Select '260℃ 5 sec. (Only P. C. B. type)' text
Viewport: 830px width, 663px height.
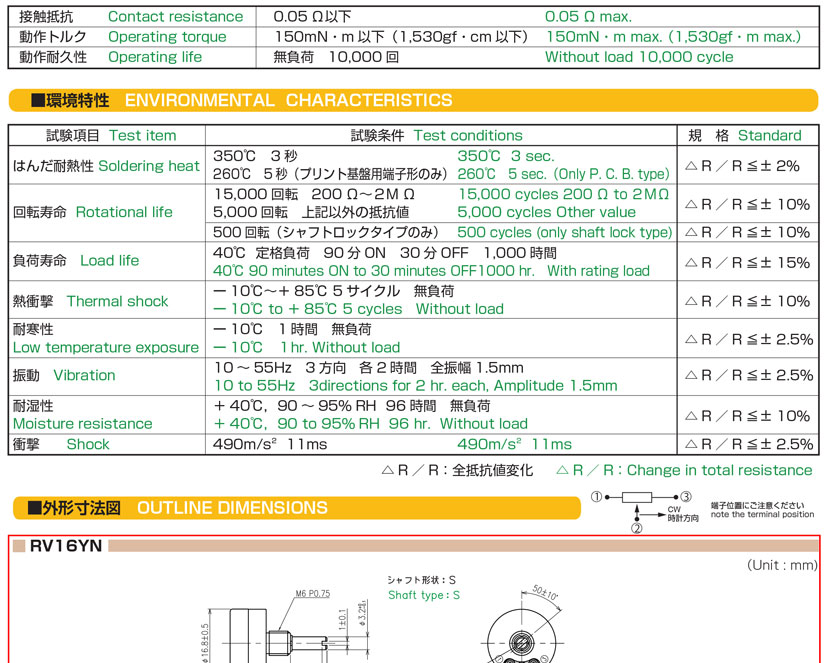pyautogui.click(x=563, y=174)
